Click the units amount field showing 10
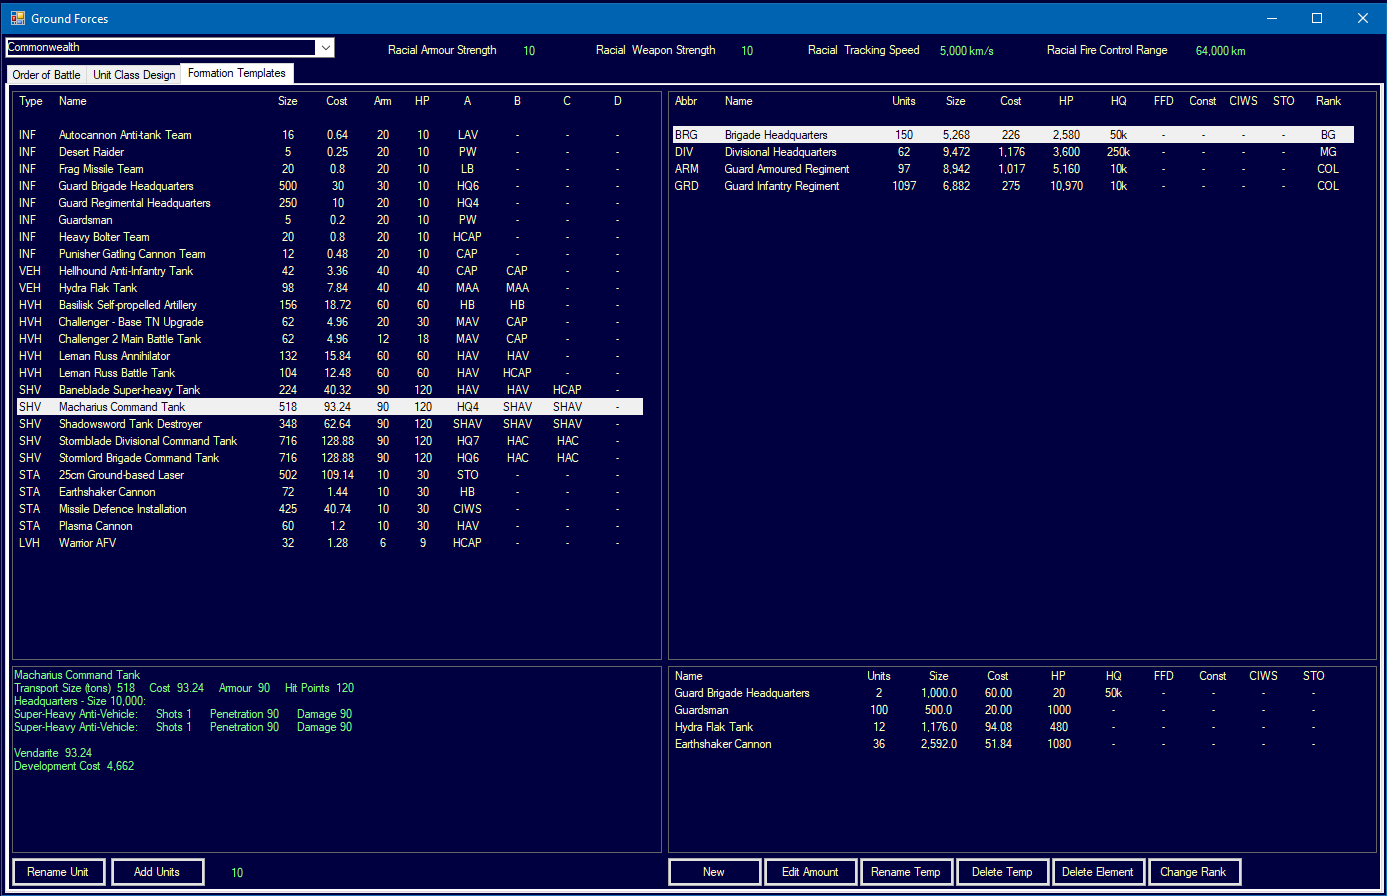The image size is (1387, 896). [x=237, y=873]
